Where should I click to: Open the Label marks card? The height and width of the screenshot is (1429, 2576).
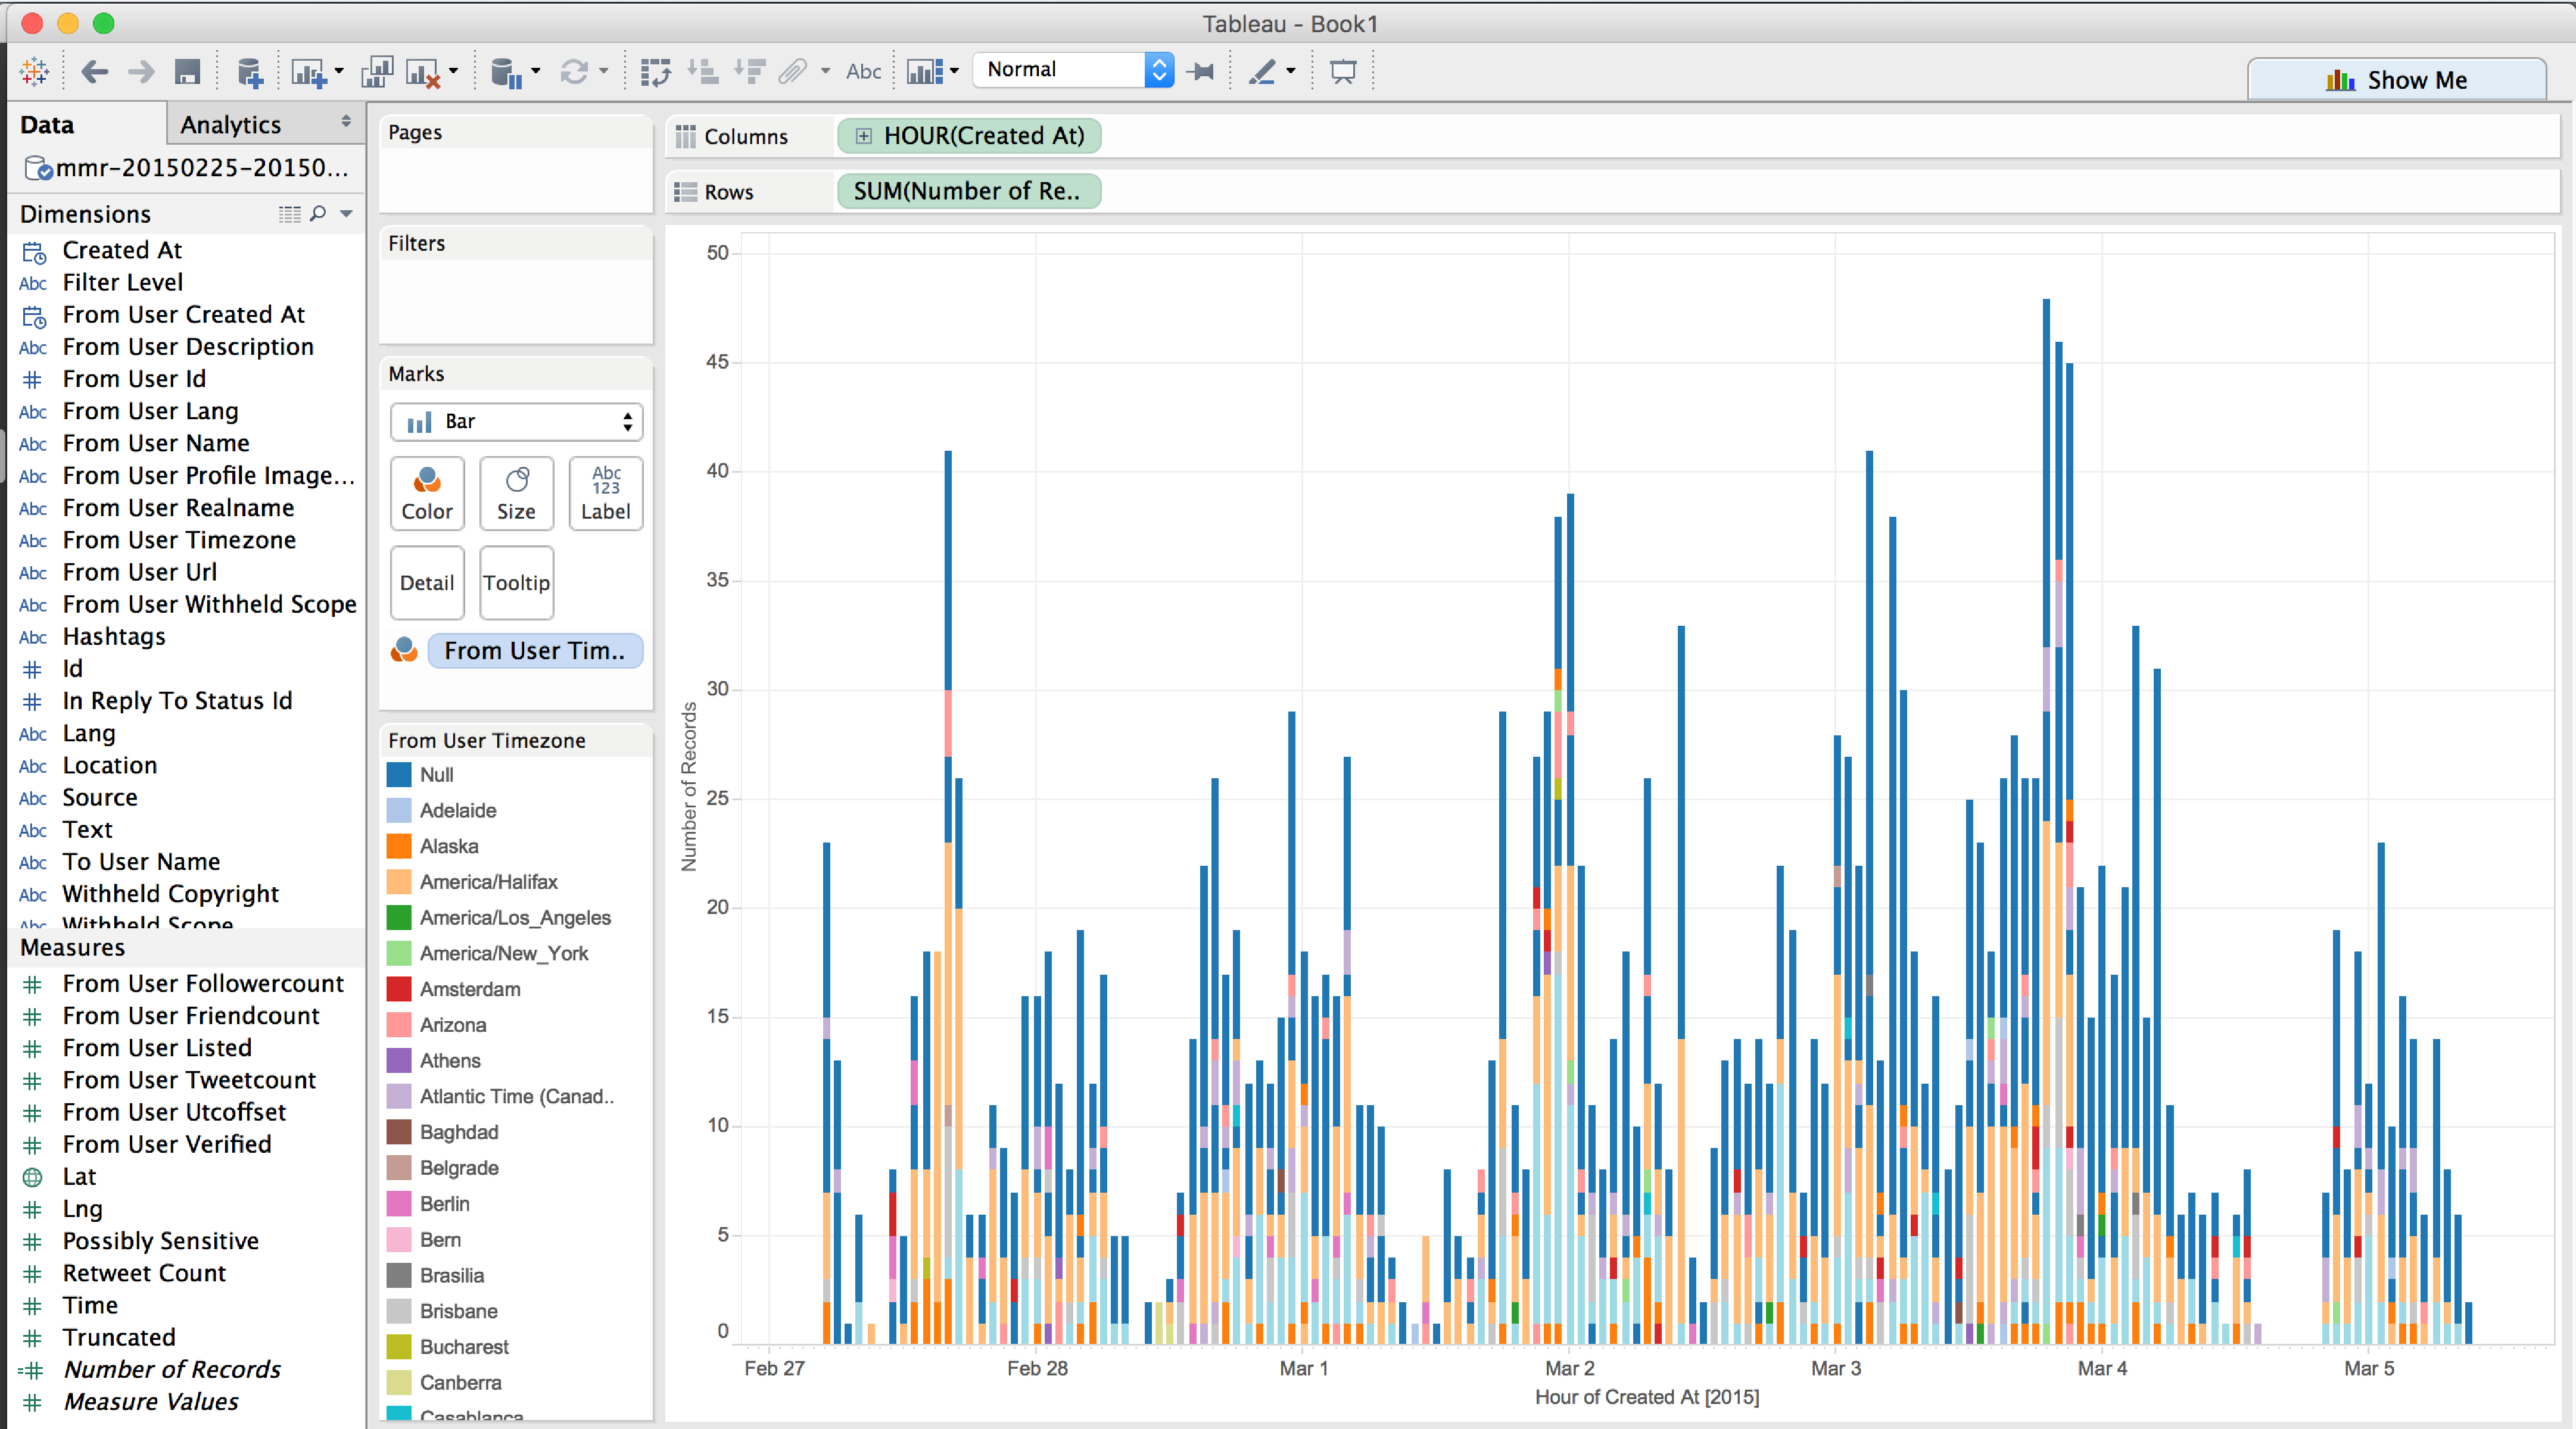[x=606, y=493]
